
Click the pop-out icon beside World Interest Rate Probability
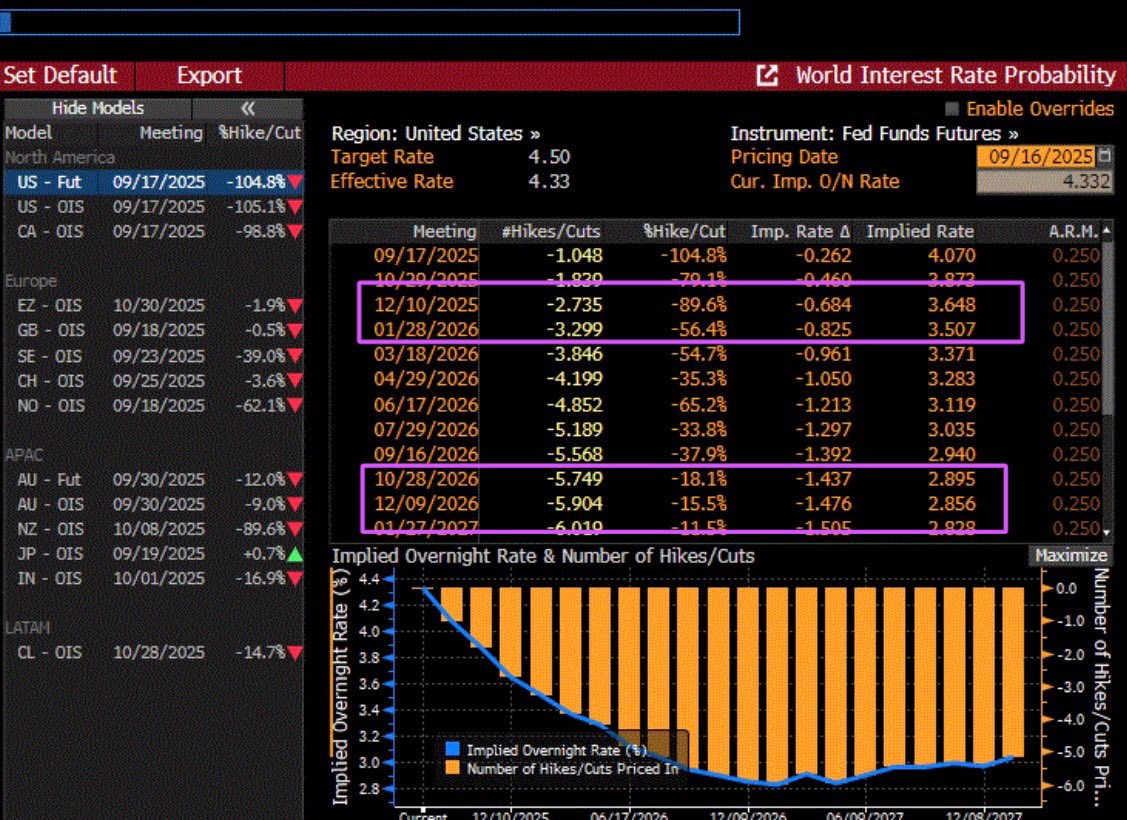pos(768,76)
